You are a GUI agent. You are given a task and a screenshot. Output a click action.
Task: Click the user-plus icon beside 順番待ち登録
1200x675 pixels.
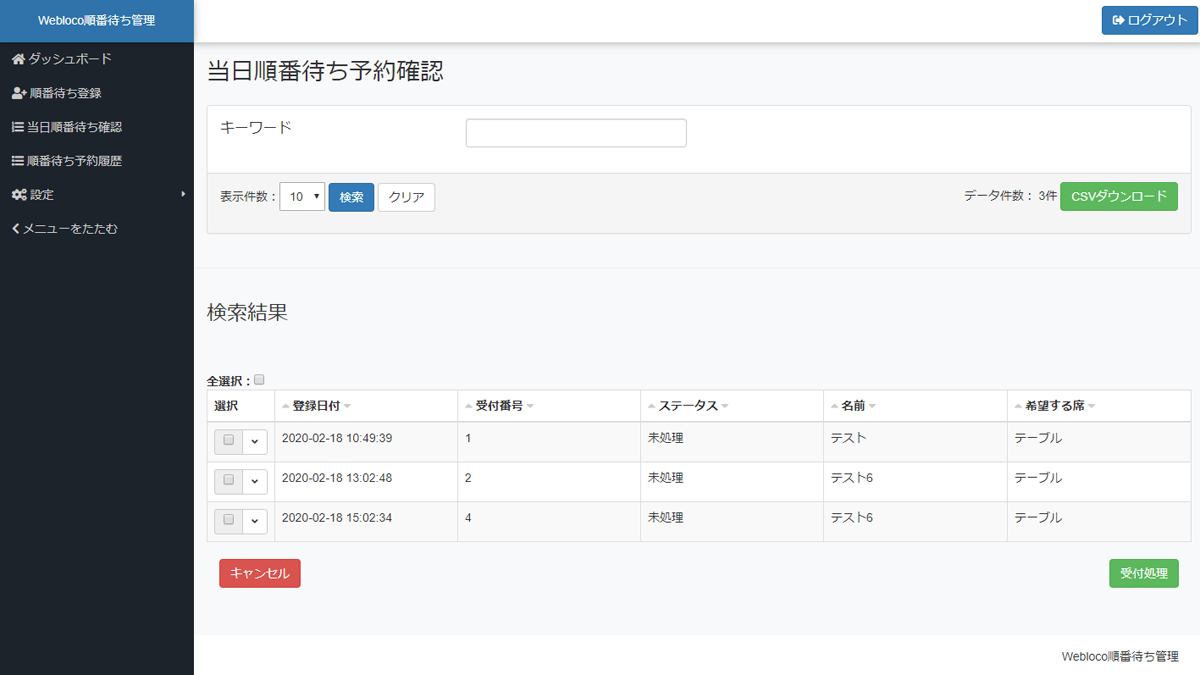19,93
